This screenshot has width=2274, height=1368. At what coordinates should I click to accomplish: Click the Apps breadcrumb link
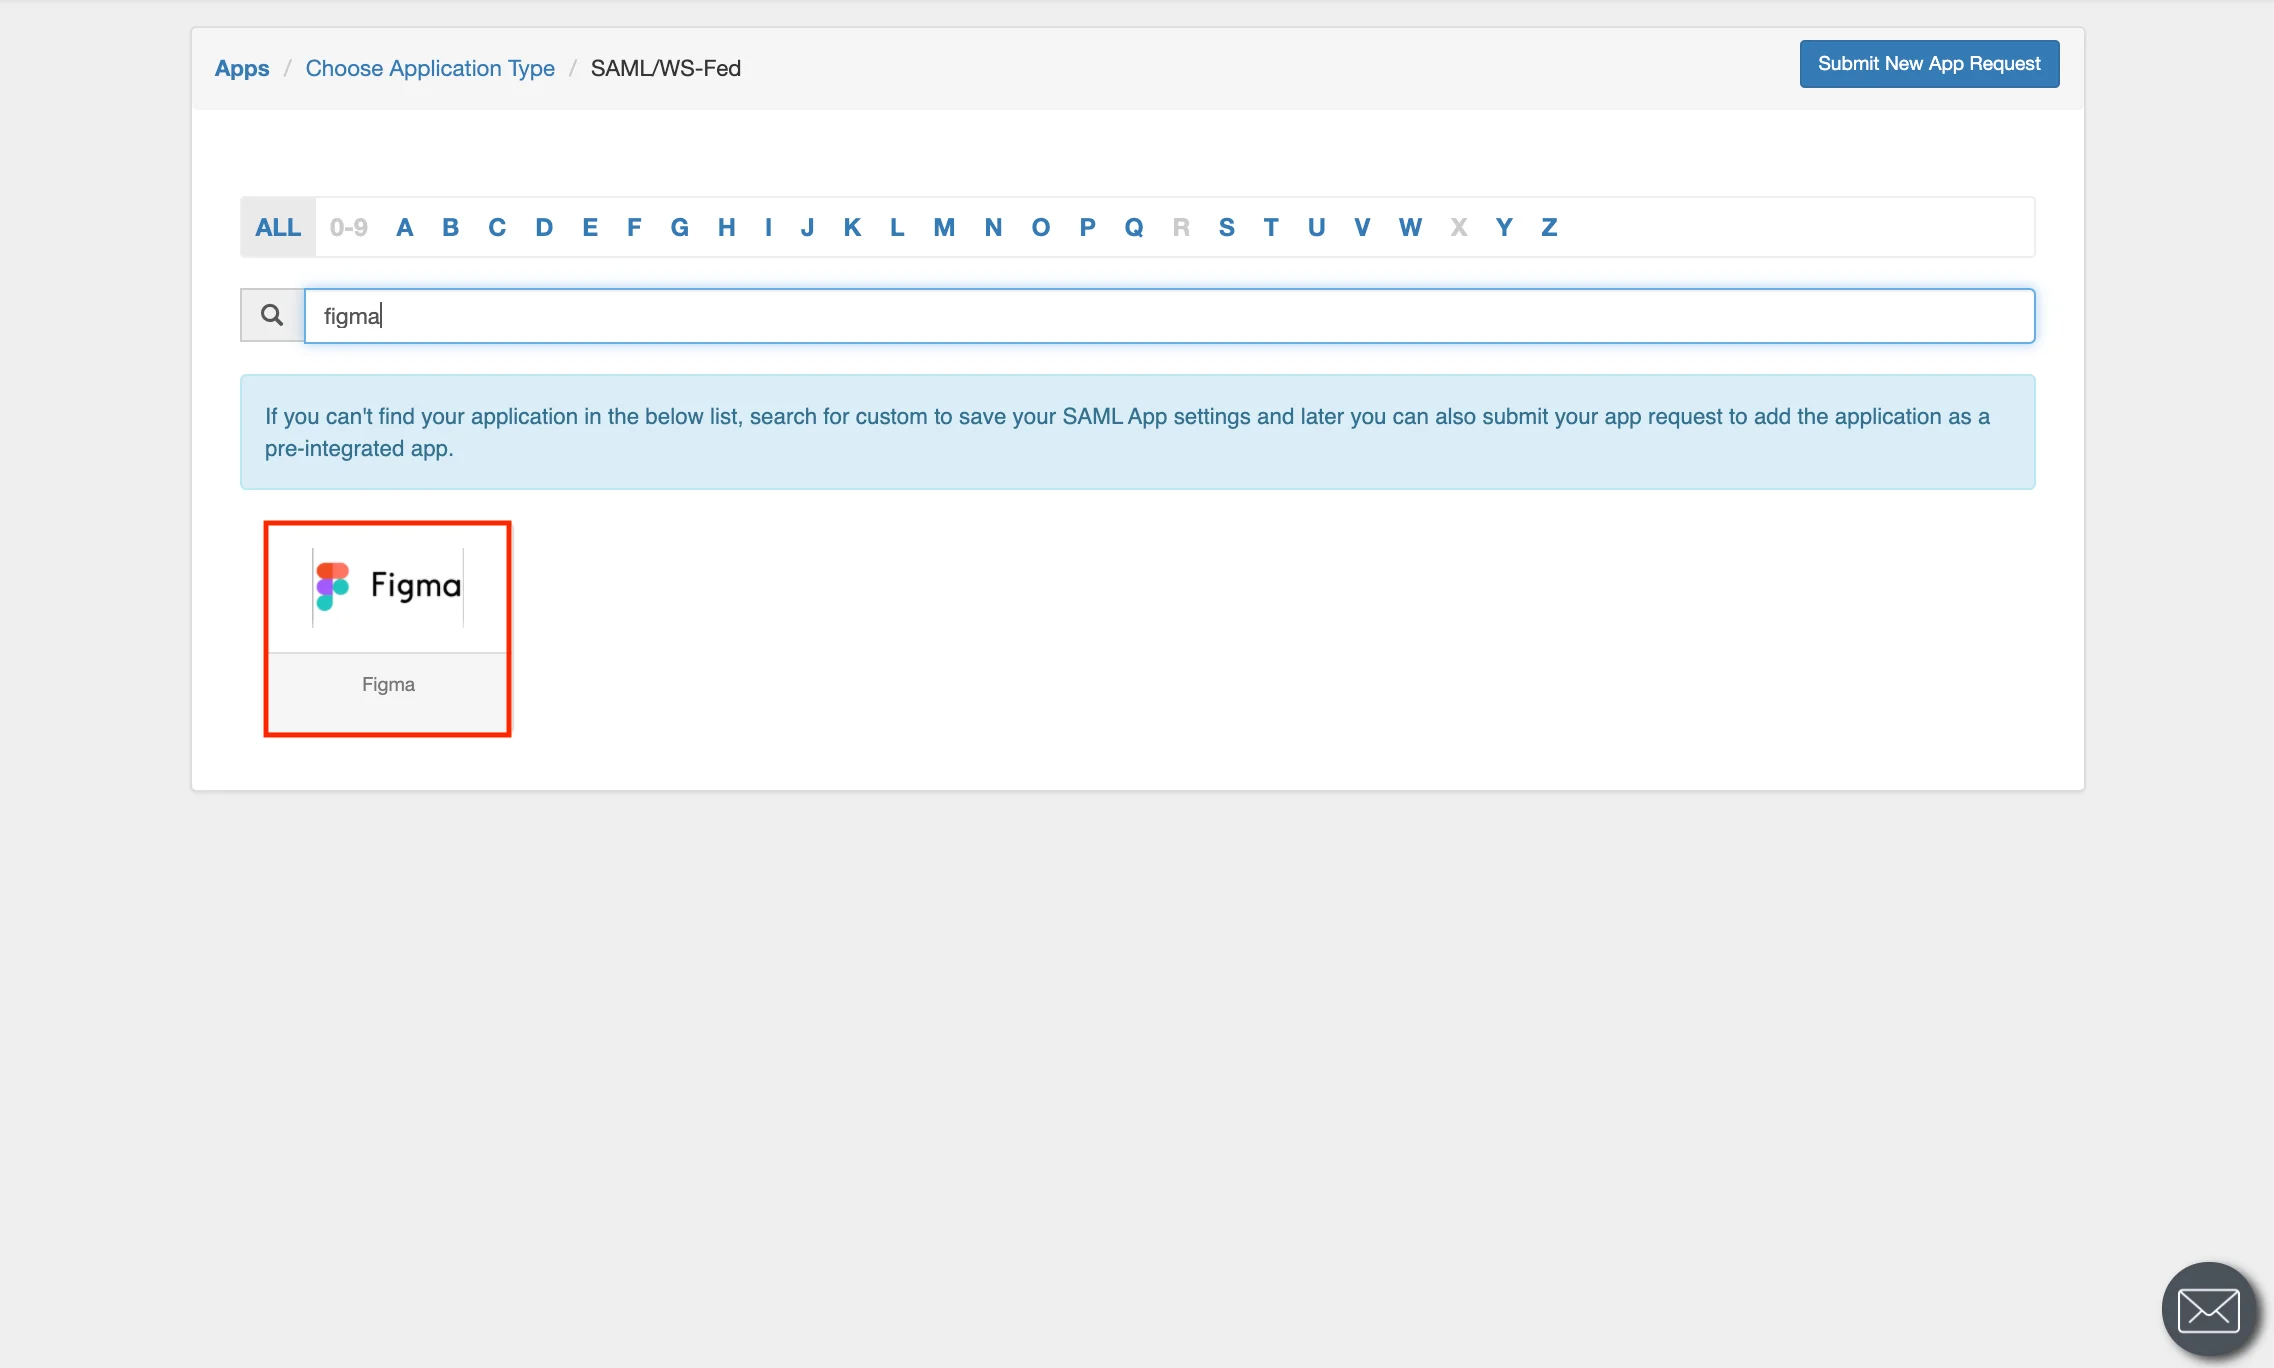coord(240,67)
